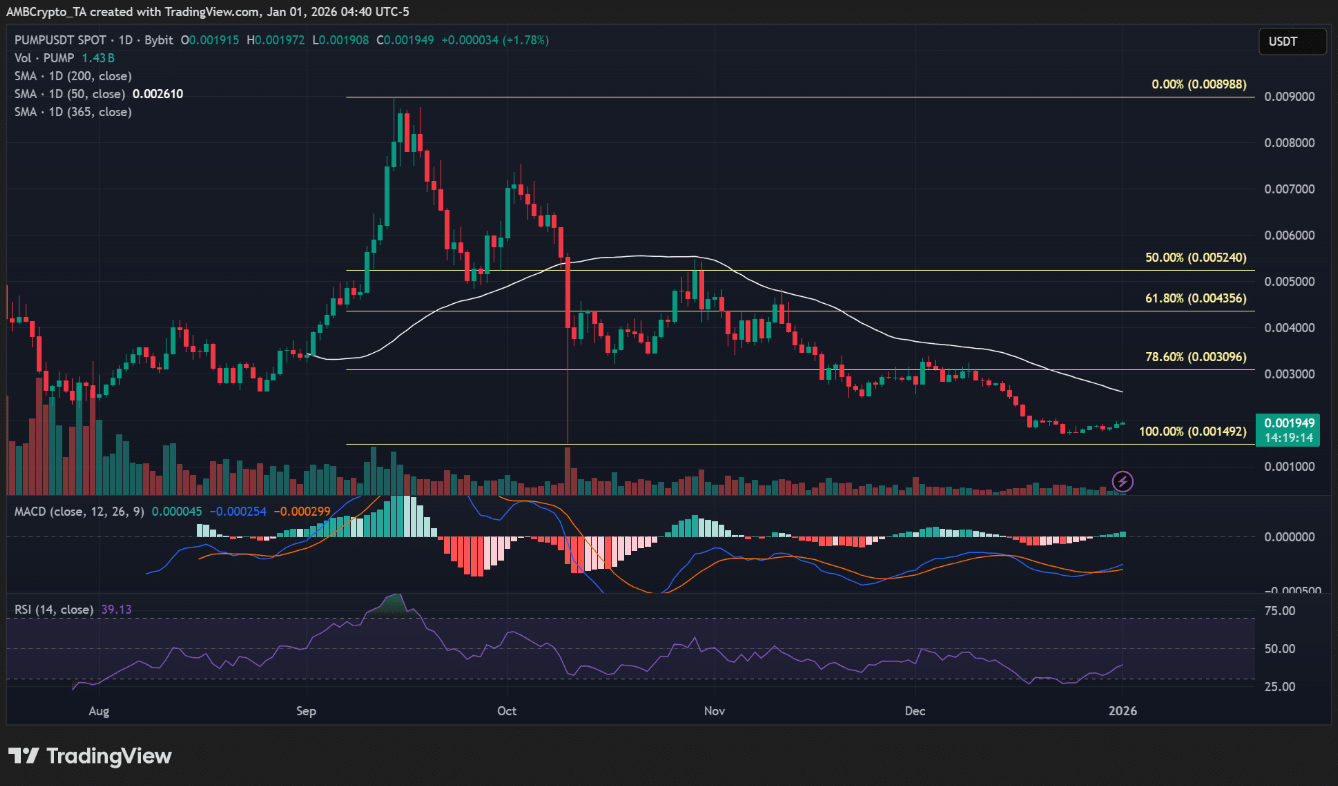This screenshot has width=1338, height=786.
Task: Click the 61.80% (0.004356) Fibonacci label
Action: 1195,298
